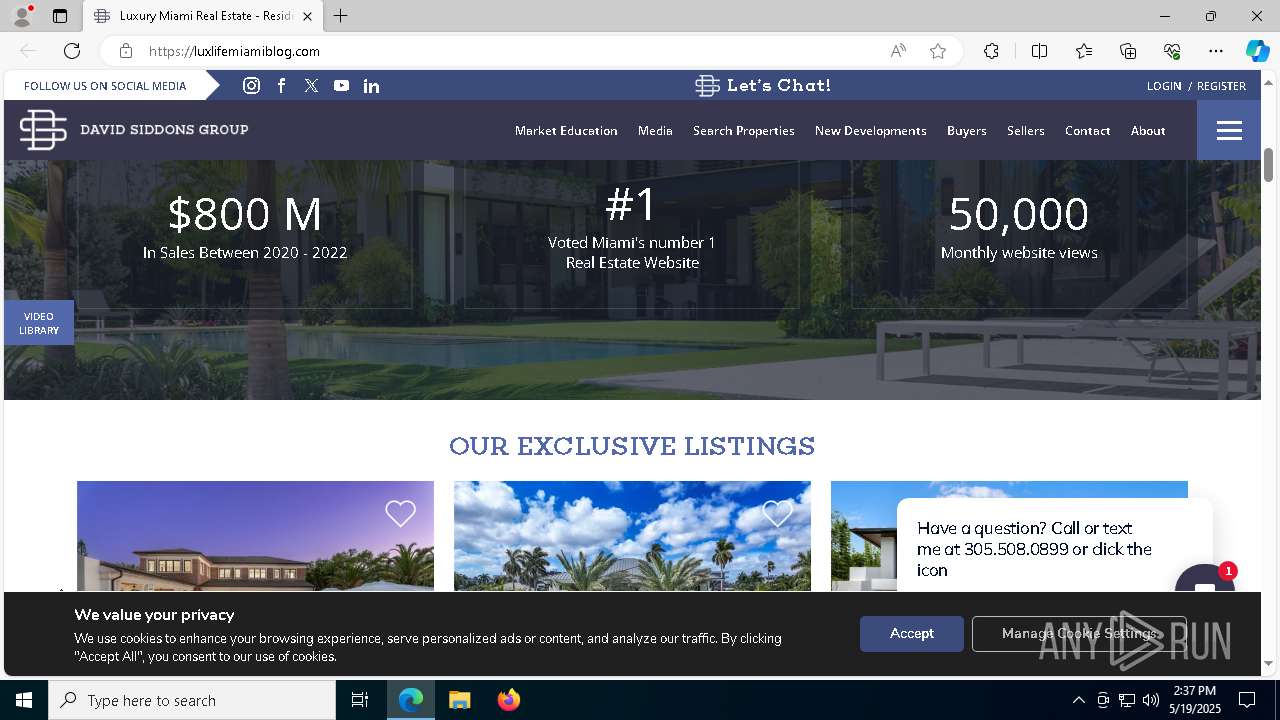Click the LOGIN link
Viewport: 1280px width, 720px height.
pyautogui.click(x=1164, y=86)
